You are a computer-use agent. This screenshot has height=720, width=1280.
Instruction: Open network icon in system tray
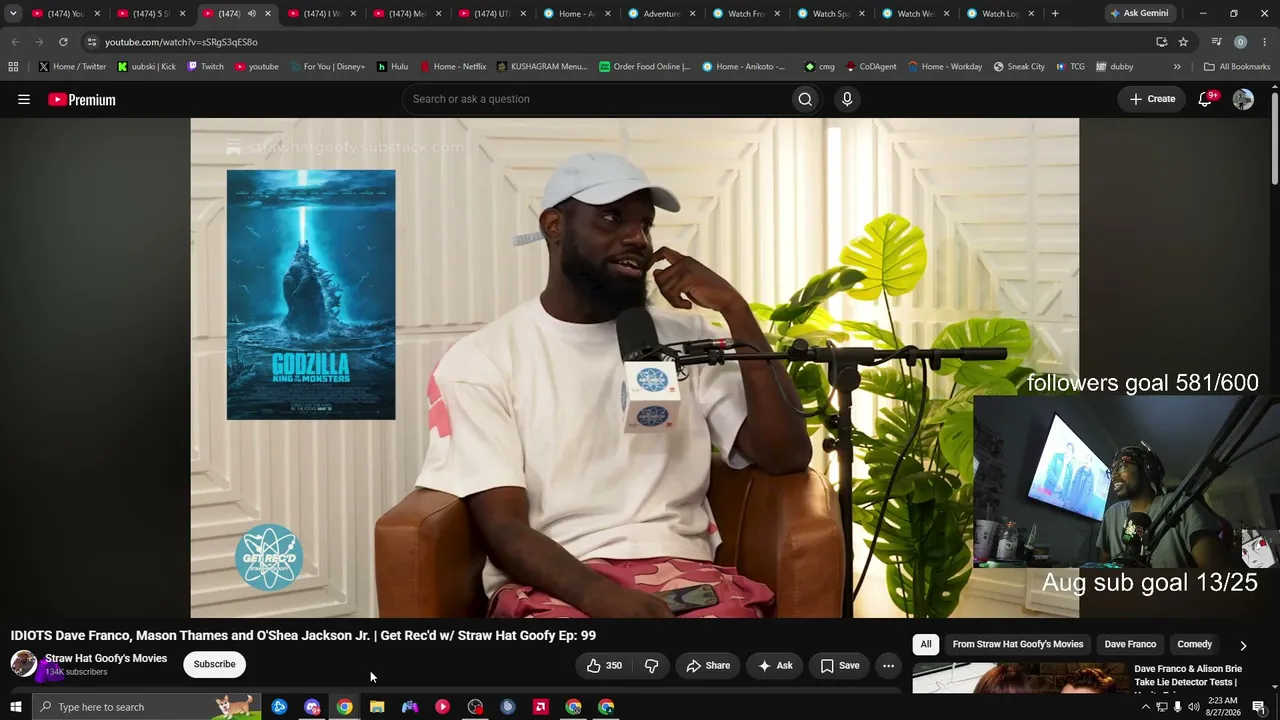click(1161, 707)
